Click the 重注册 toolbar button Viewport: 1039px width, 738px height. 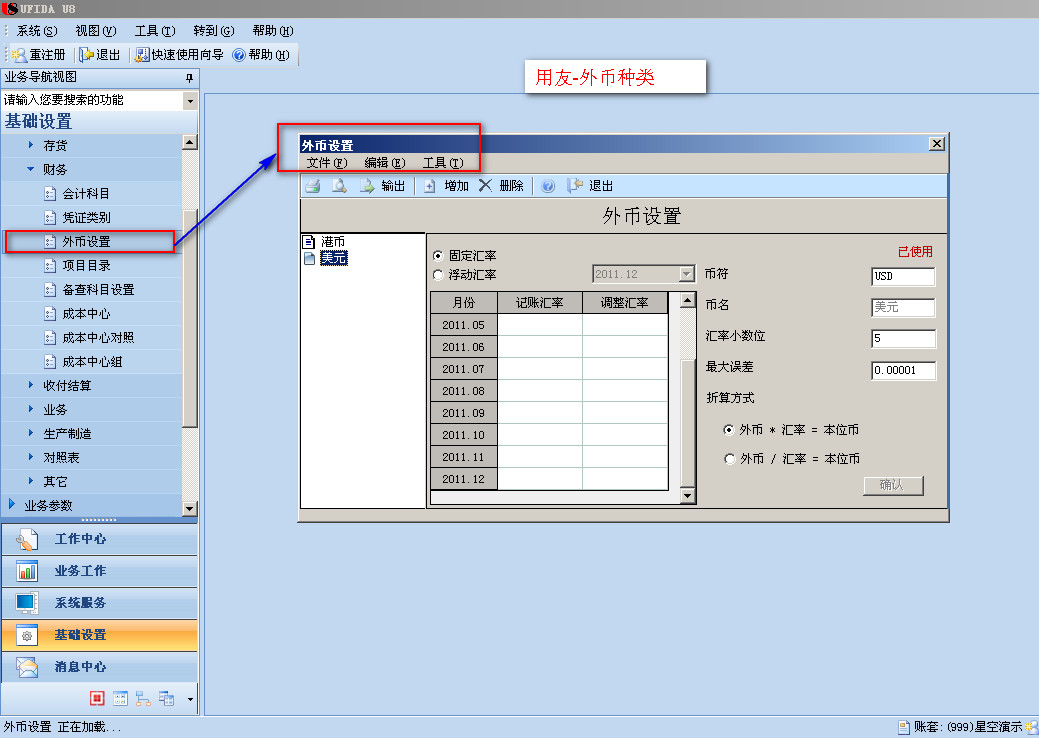coord(39,55)
